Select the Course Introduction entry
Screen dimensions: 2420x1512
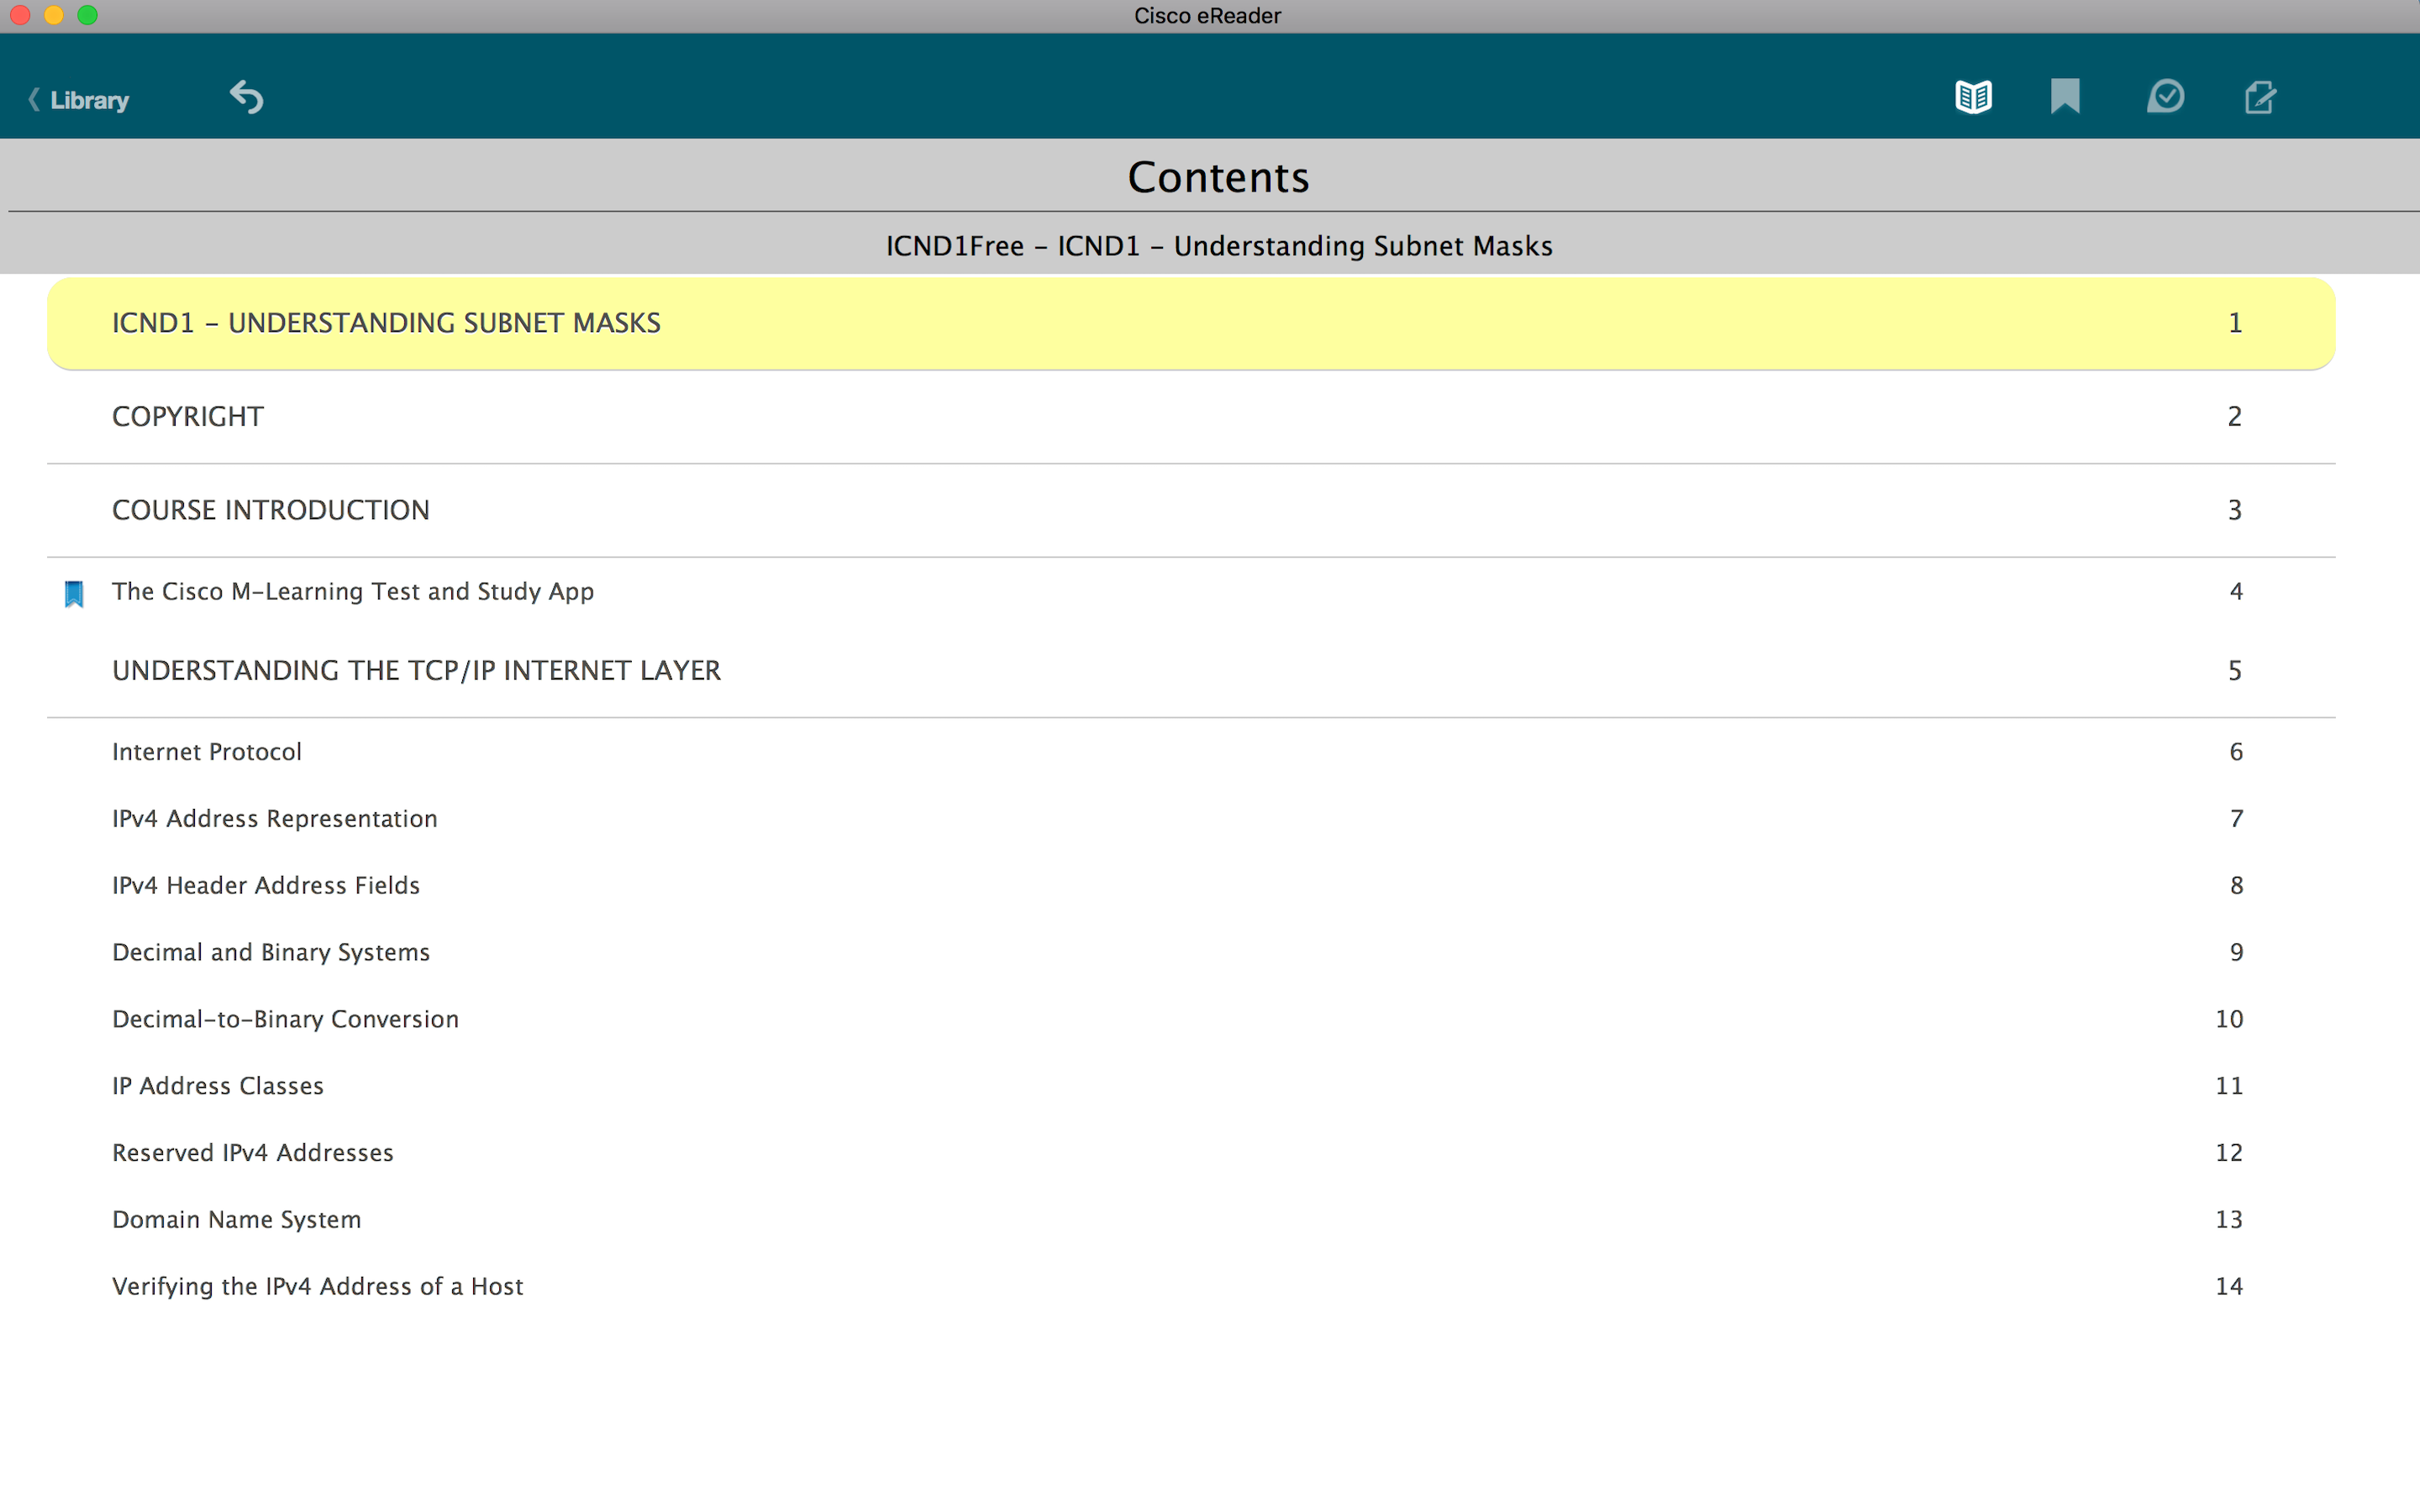point(270,510)
